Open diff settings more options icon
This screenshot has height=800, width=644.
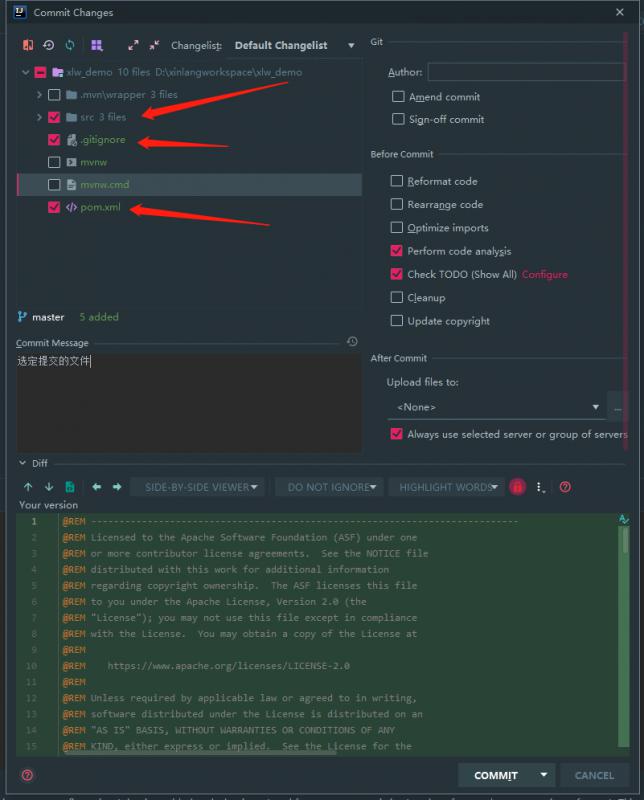click(x=540, y=487)
